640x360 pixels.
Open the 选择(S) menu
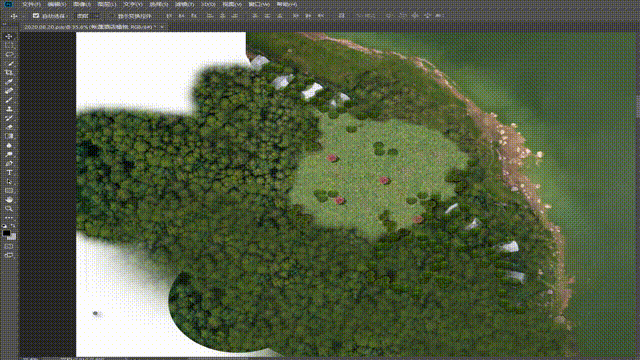click(x=158, y=4)
